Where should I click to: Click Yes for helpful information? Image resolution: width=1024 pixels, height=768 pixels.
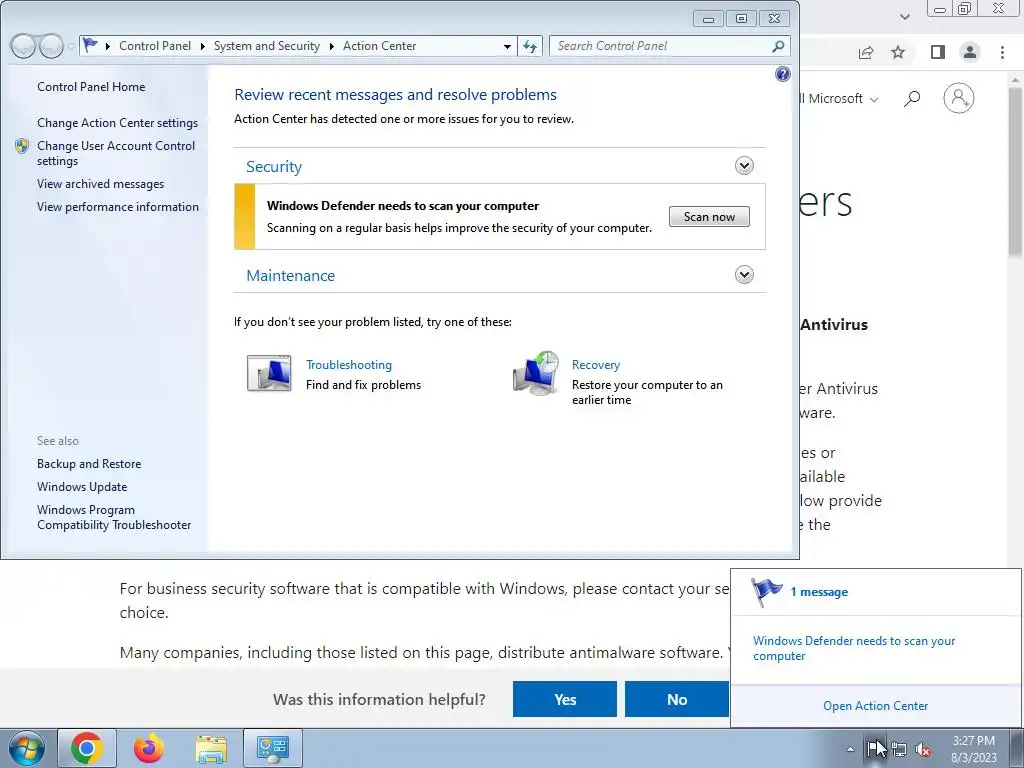click(565, 699)
